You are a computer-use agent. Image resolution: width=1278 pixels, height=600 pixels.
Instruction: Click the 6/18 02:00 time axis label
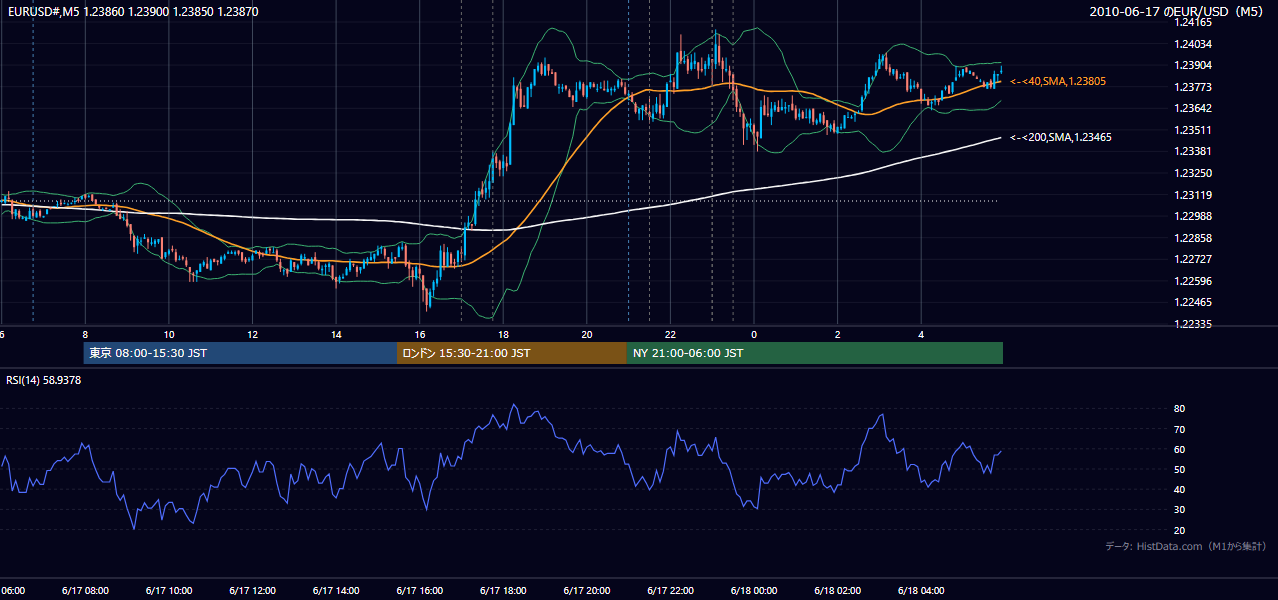[838, 591]
